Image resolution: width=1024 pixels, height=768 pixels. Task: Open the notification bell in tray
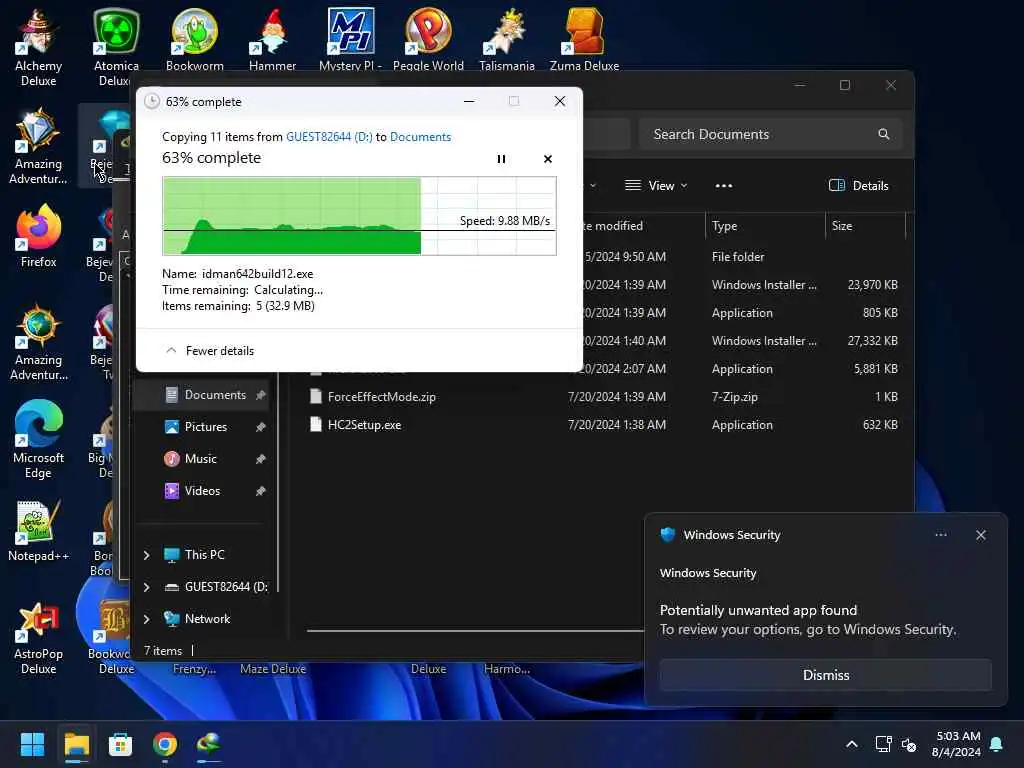pos(997,744)
